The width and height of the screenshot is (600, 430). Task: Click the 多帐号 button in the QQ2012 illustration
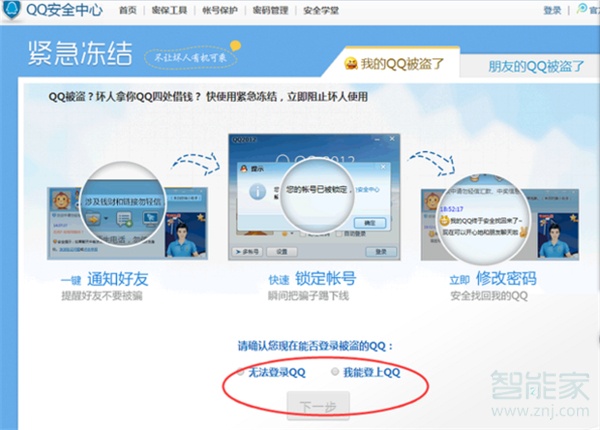tap(247, 252)
